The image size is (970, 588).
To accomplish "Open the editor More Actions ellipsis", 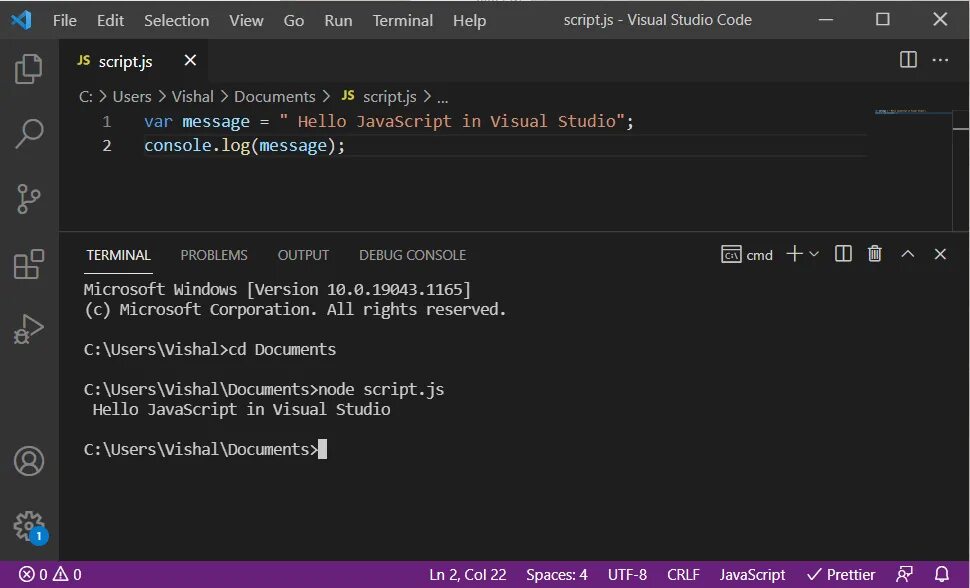I will (x=940, y=60).
